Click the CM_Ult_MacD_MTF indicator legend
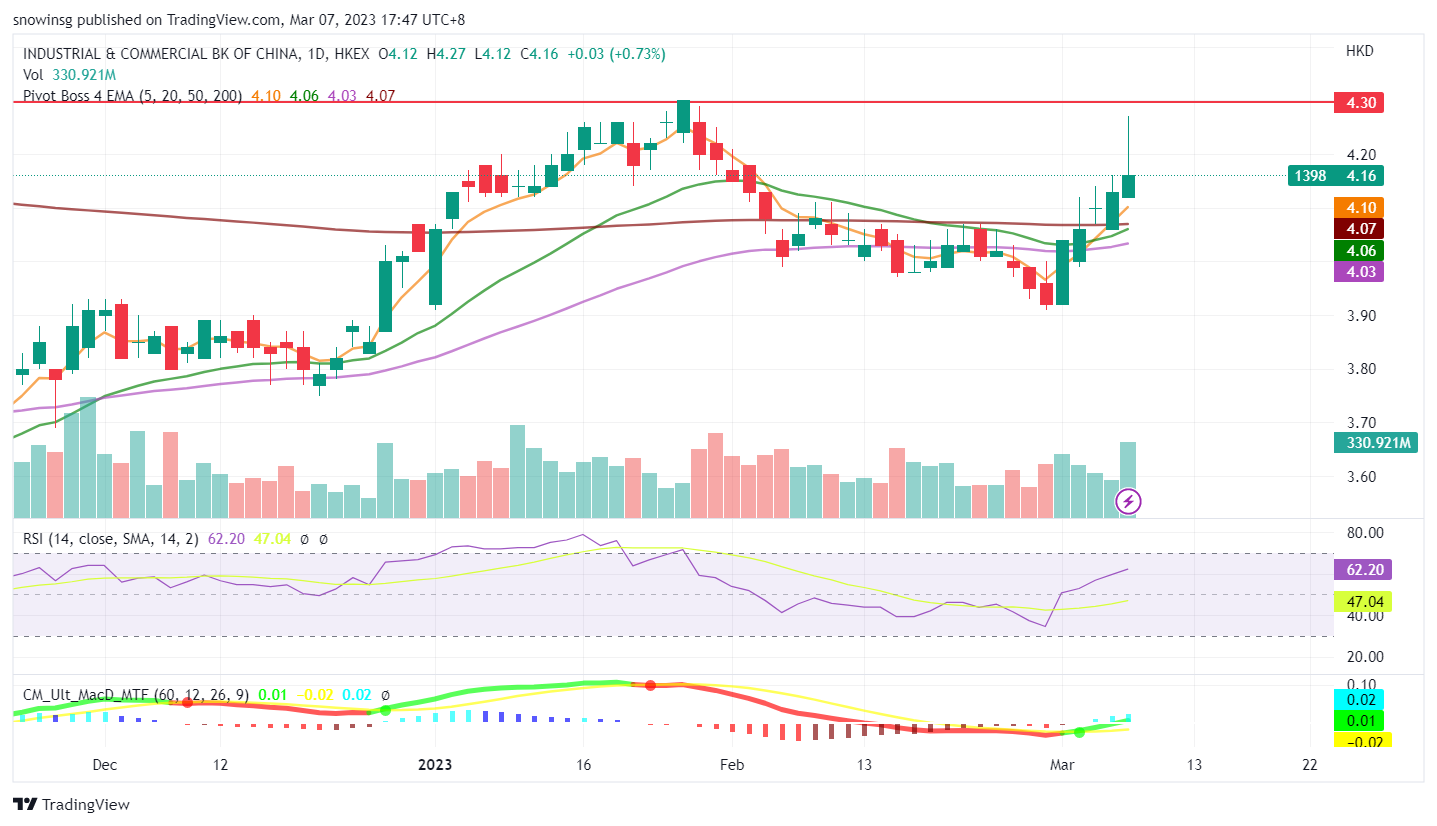 coord(137,694)
